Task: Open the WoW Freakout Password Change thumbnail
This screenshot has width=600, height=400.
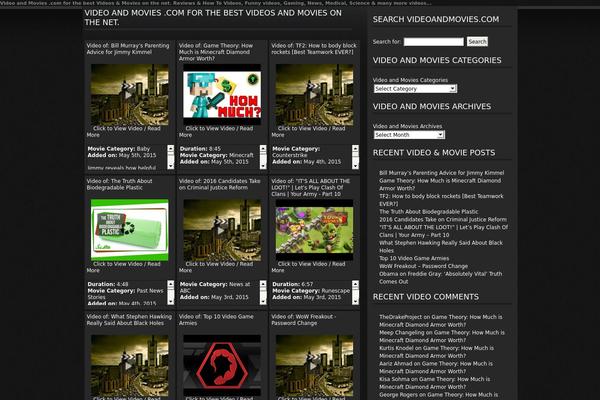Action: coord(315,366)
